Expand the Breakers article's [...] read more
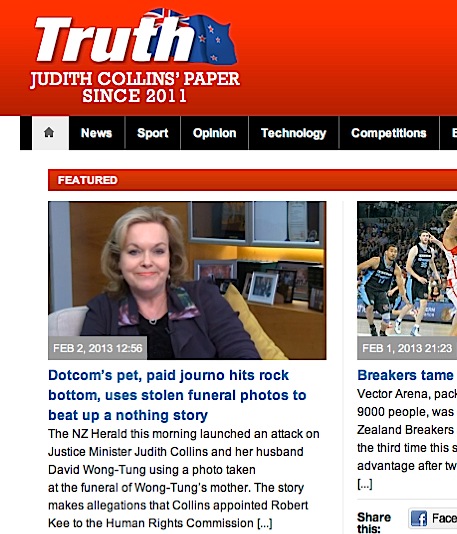Viewport: 457px width, 534px height. (365, 484)
